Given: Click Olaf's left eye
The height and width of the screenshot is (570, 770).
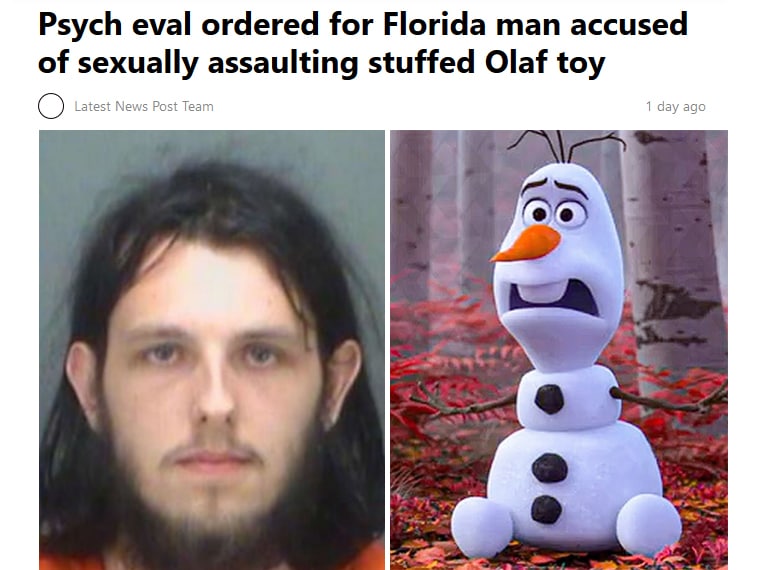Looking at the screenshot, I should click(x=538, y=214).
